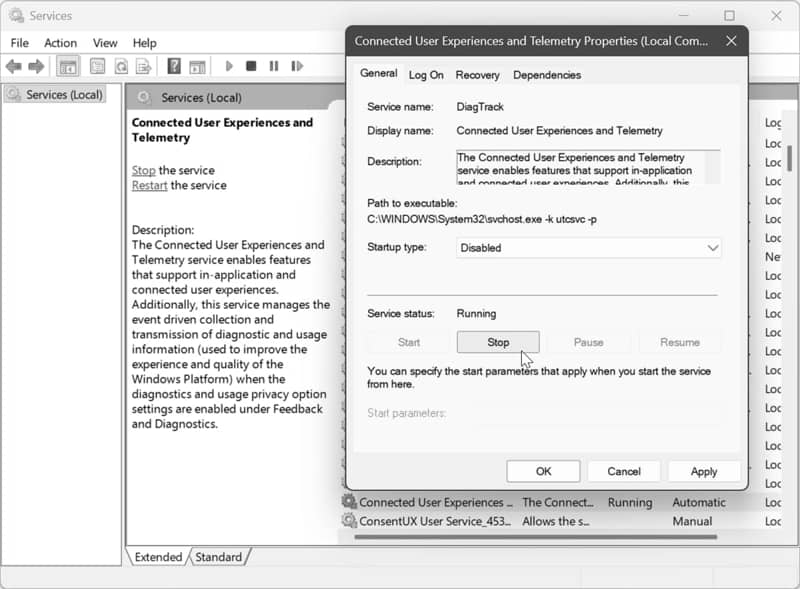Click the Stop Service square toolbar icon
Image resolution: width=800 pixels, height=589 pixels.
[251, 66]
